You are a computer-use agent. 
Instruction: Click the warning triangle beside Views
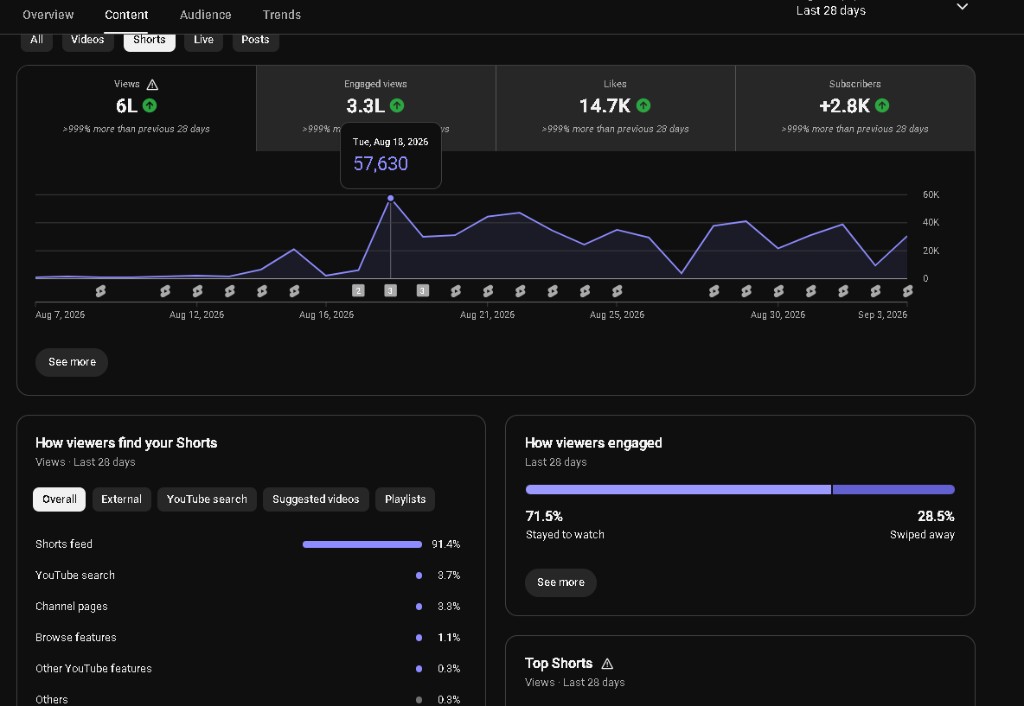coord(152,84)
